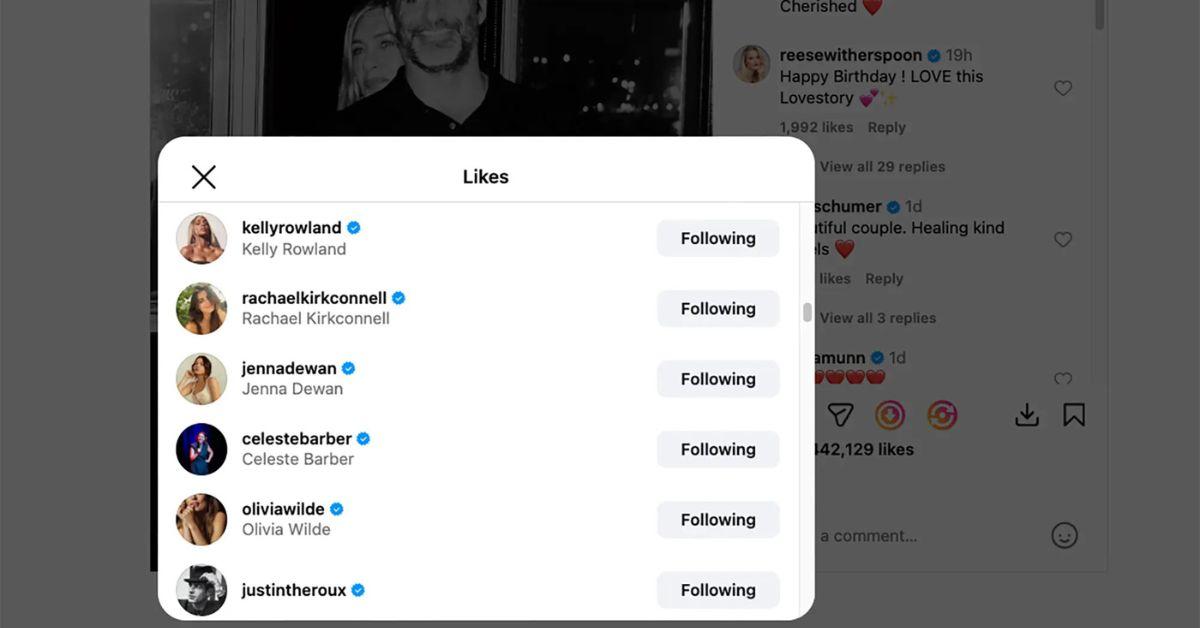Open Celeste Barber's profile picture
Image resolution: width=1200 pixels, height=628 pixels.
[x=201, y=449]
